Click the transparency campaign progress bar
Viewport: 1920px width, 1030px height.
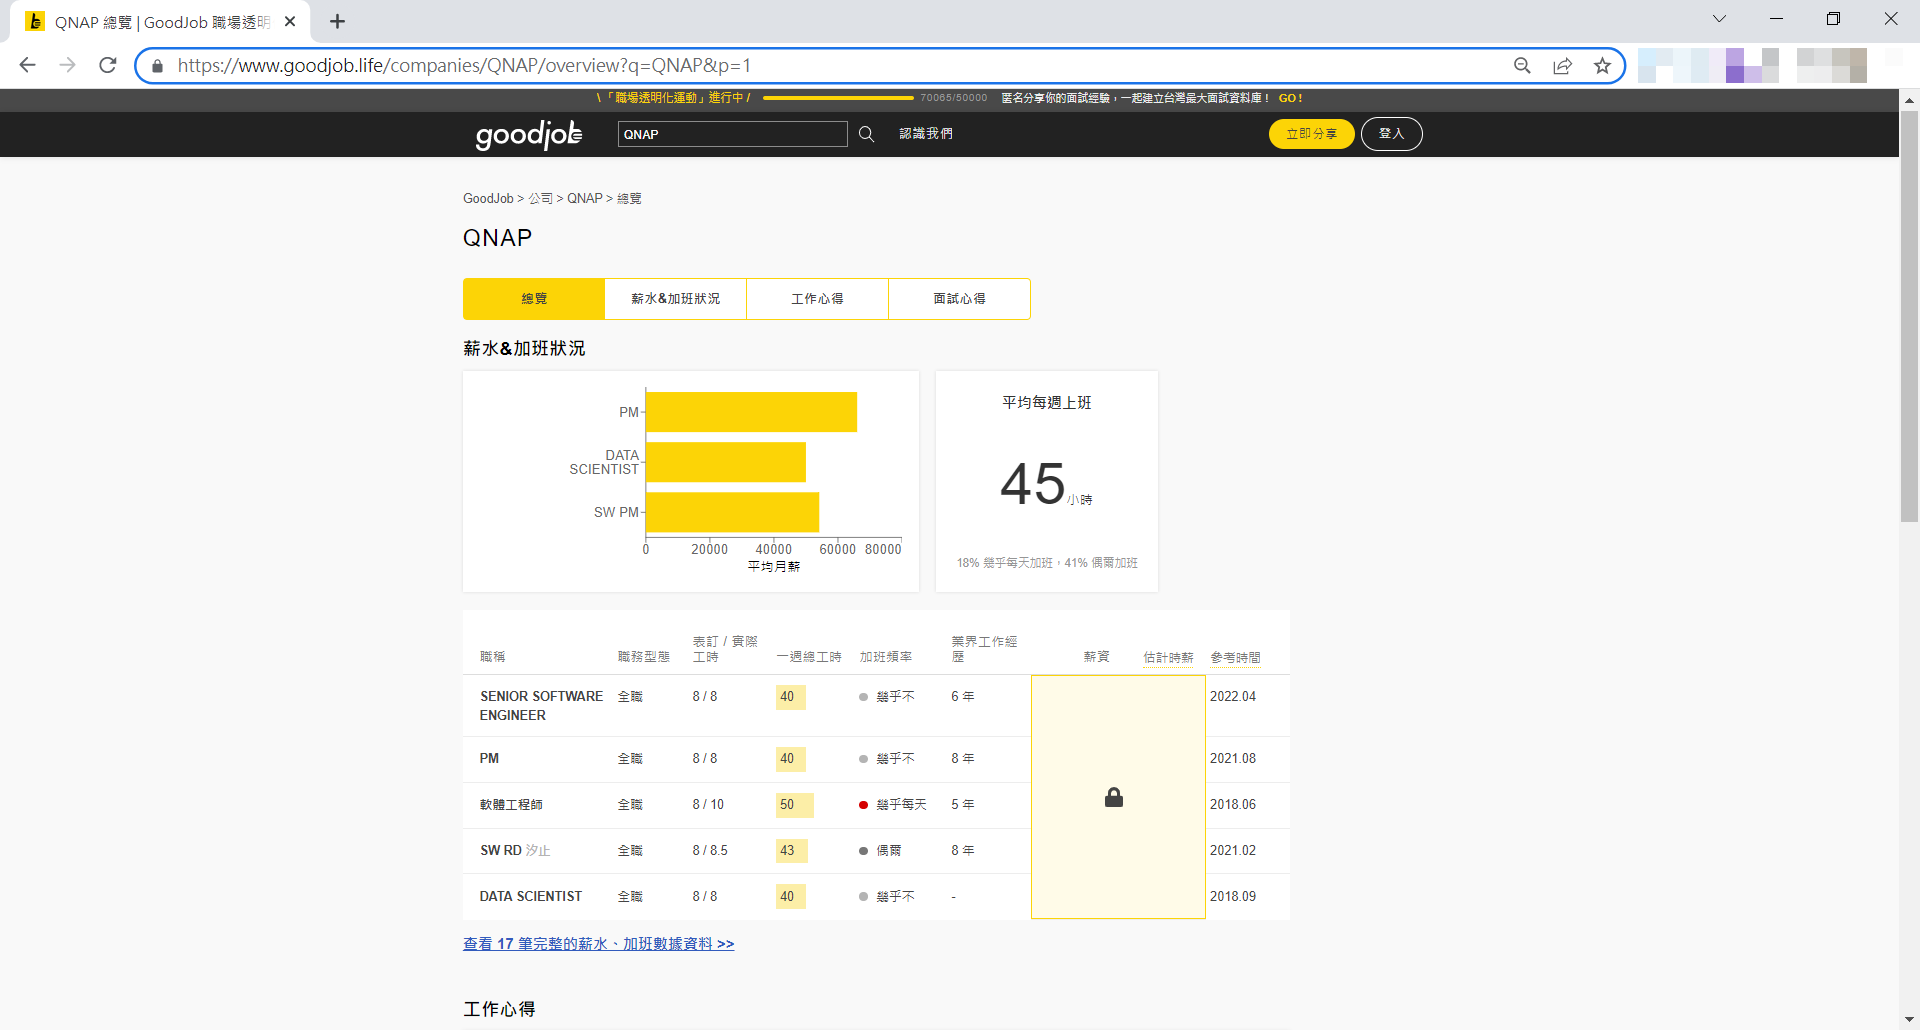click(x=838, y=98)
